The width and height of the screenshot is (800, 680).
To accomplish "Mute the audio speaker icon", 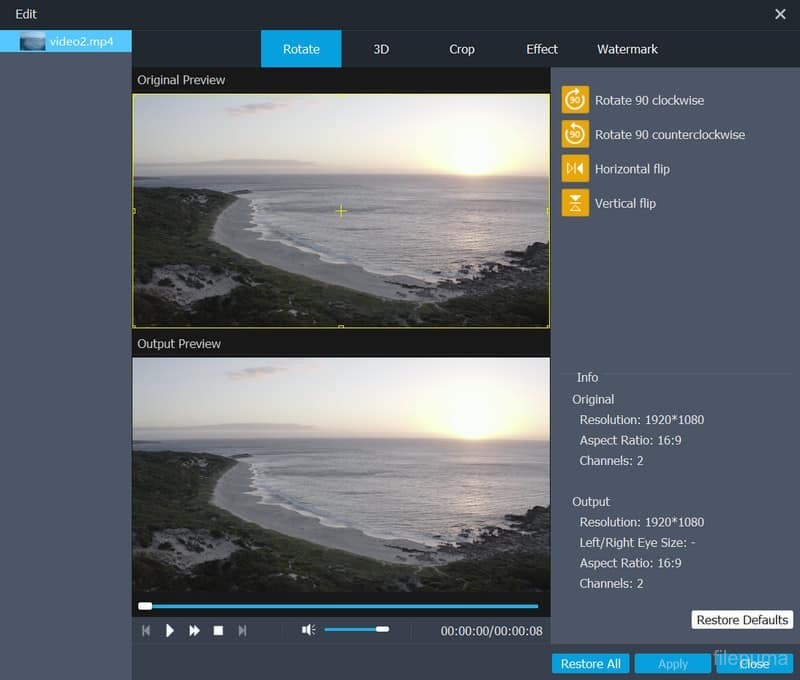I will (x=309, y=630).
